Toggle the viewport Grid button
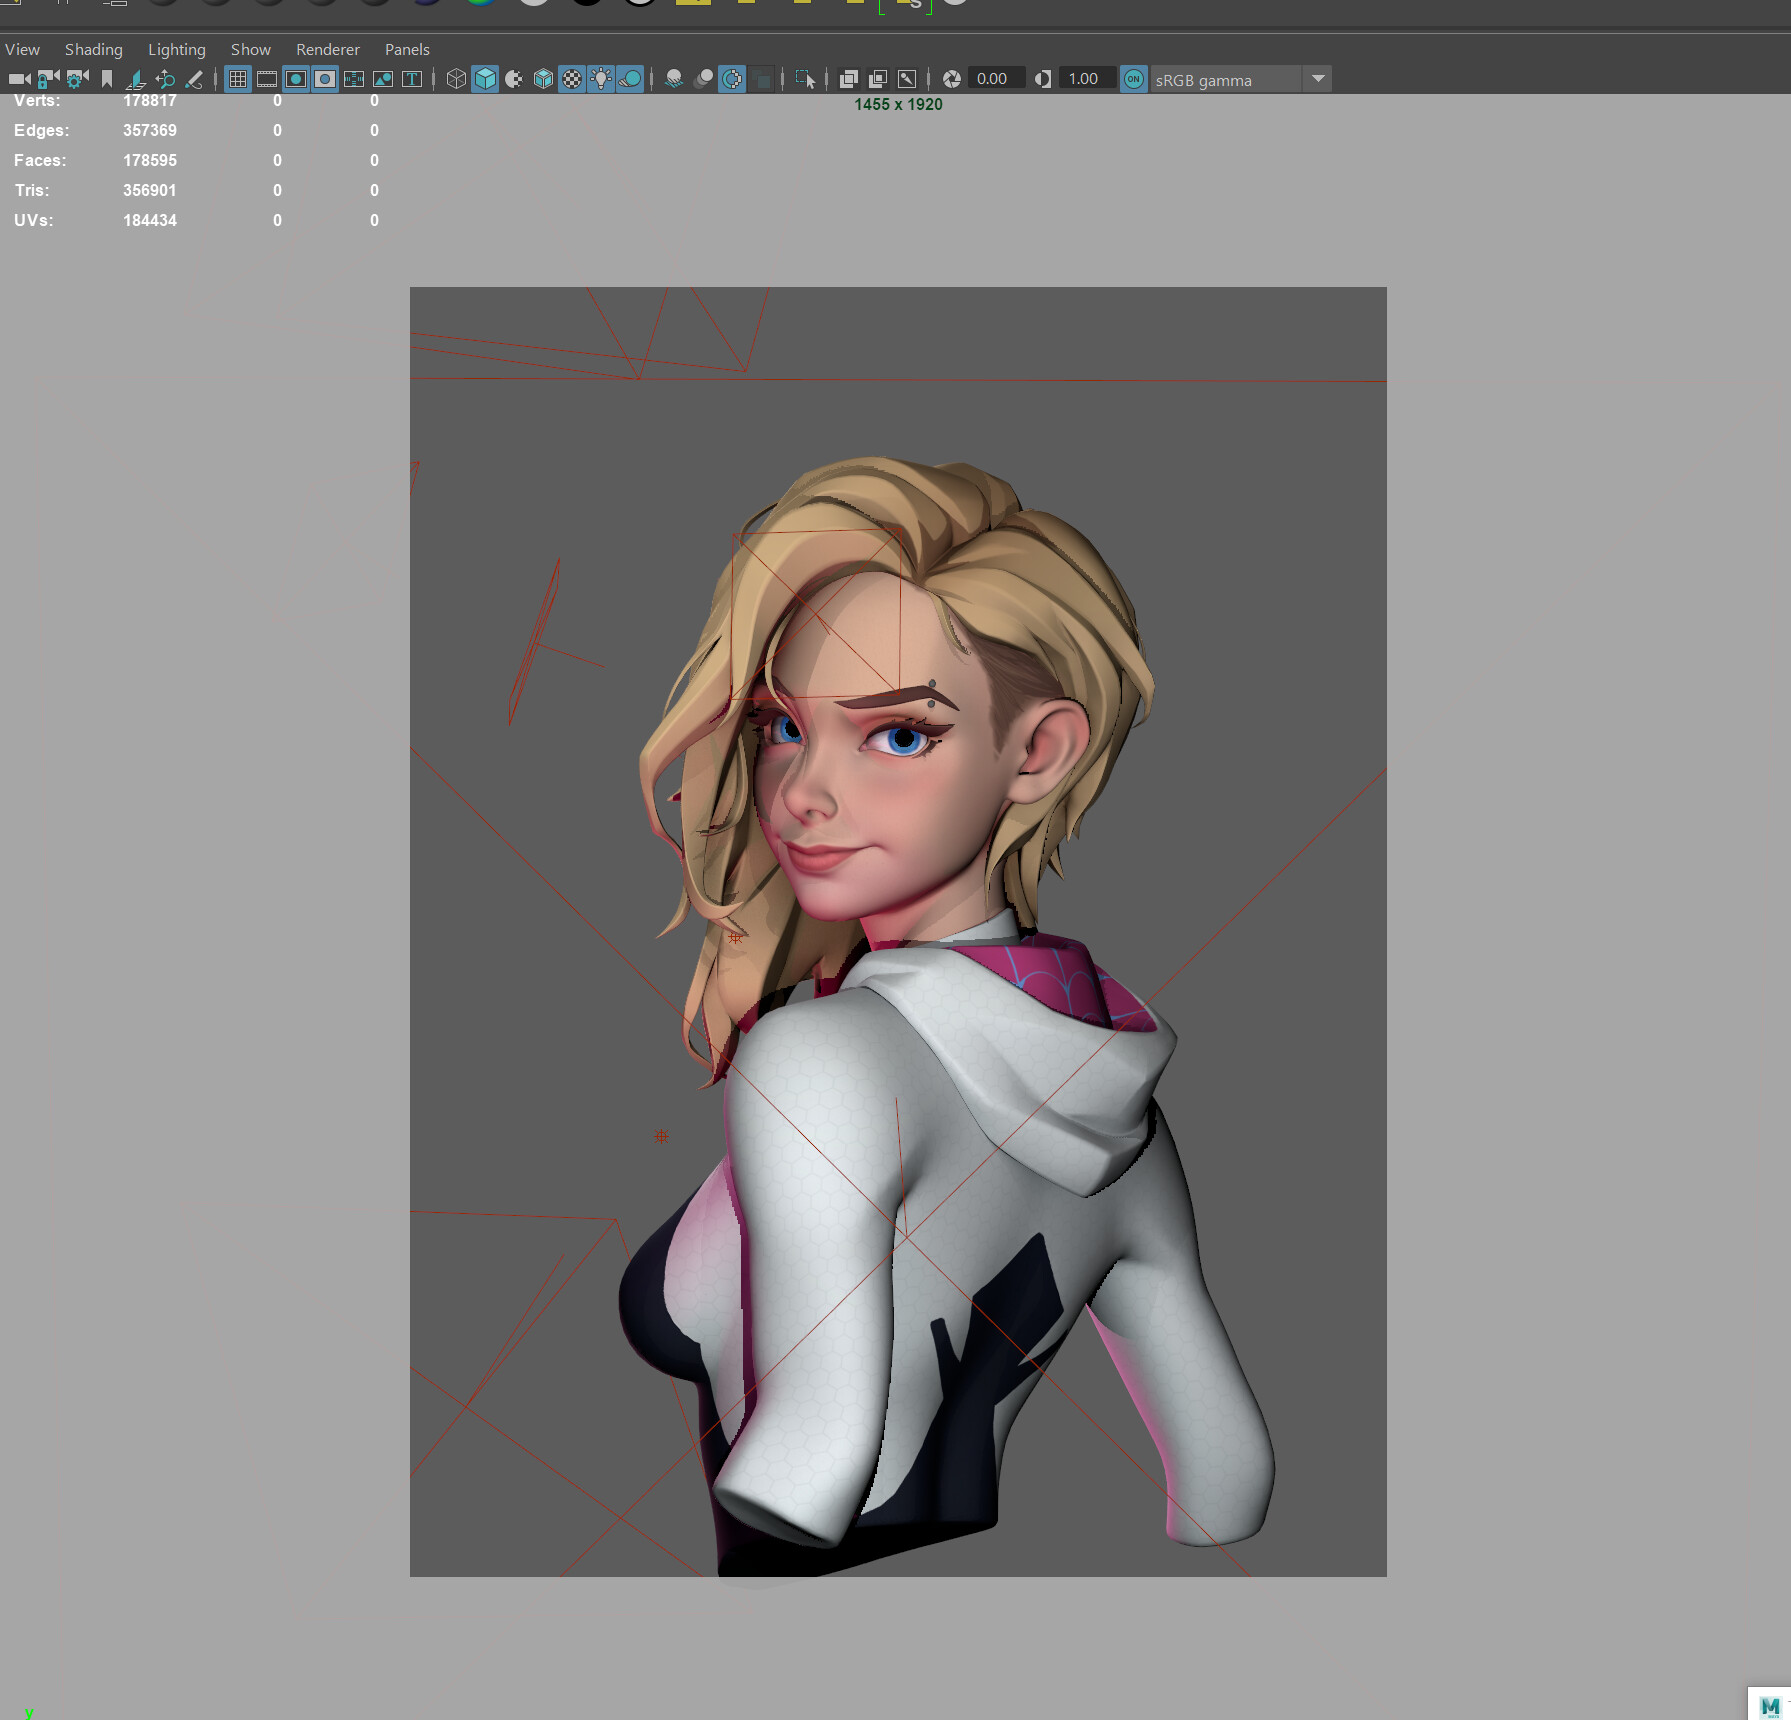 coord(238,79)
